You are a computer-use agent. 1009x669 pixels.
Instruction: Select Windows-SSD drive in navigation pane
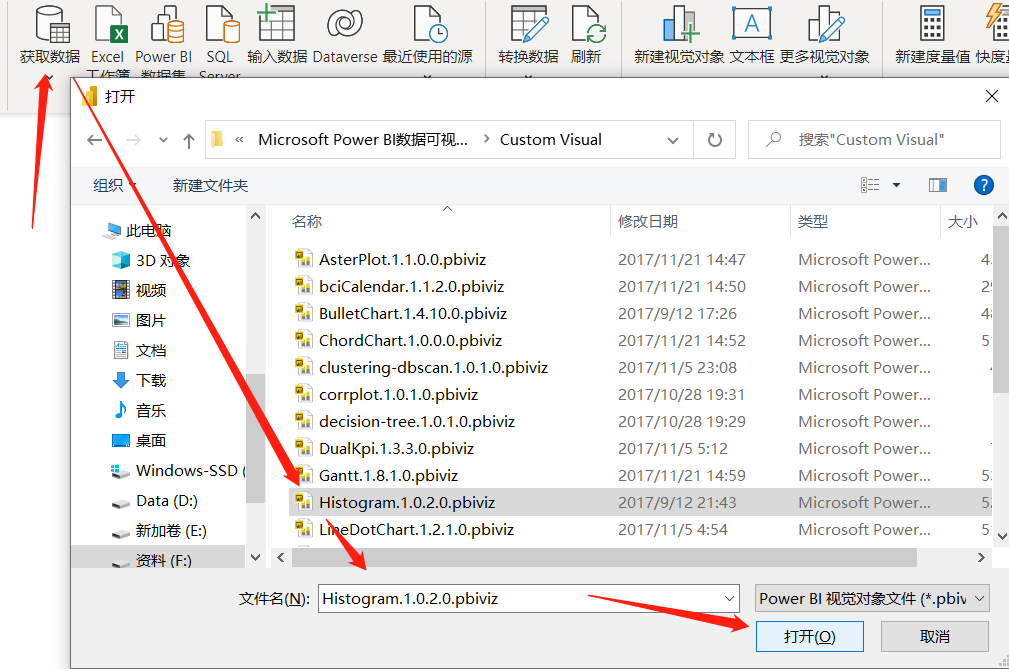178,470
